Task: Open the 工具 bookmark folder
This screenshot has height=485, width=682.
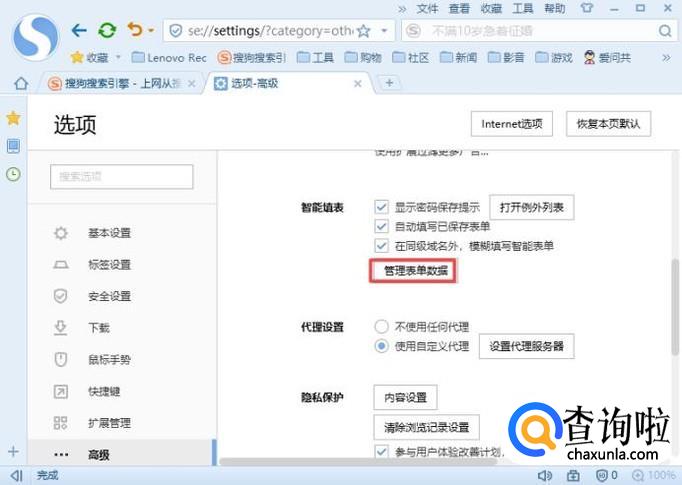Action: pos(315,57)
